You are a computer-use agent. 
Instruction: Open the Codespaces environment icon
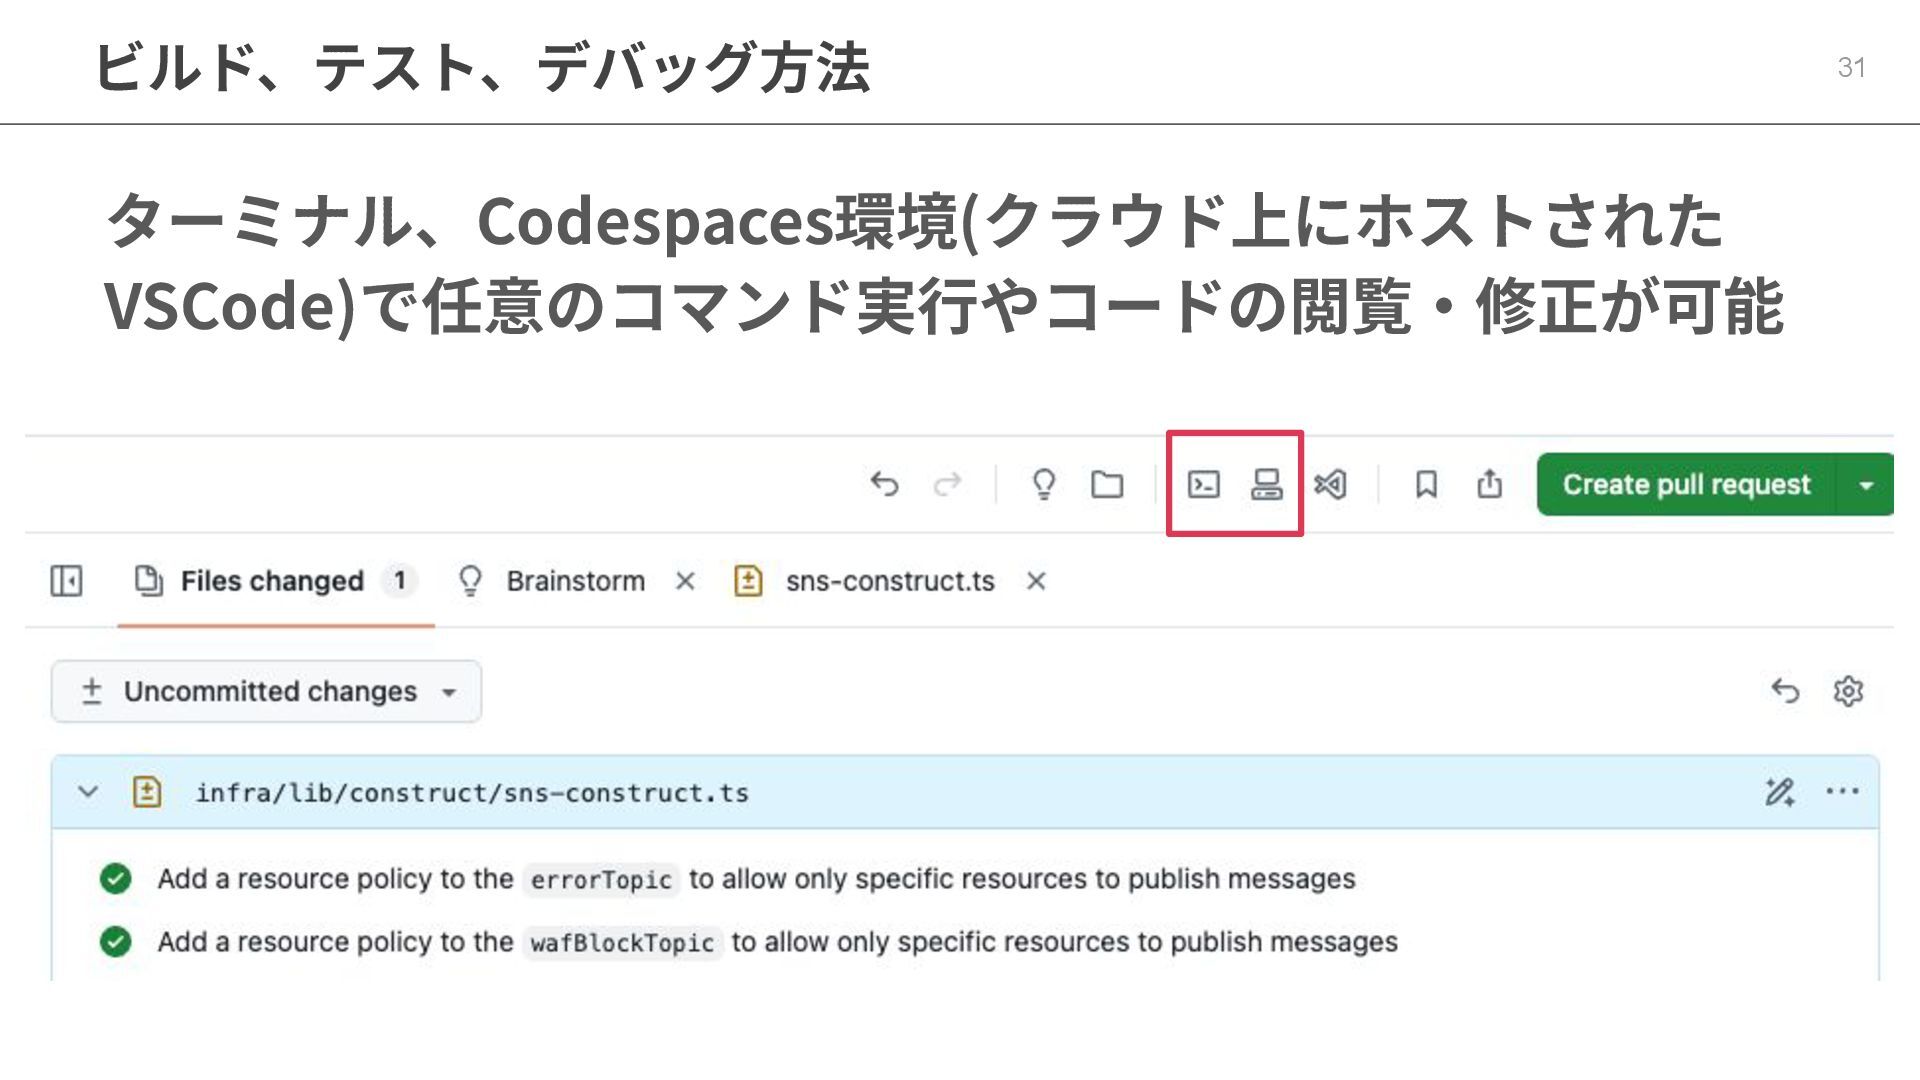click(x=1266, y=485)
